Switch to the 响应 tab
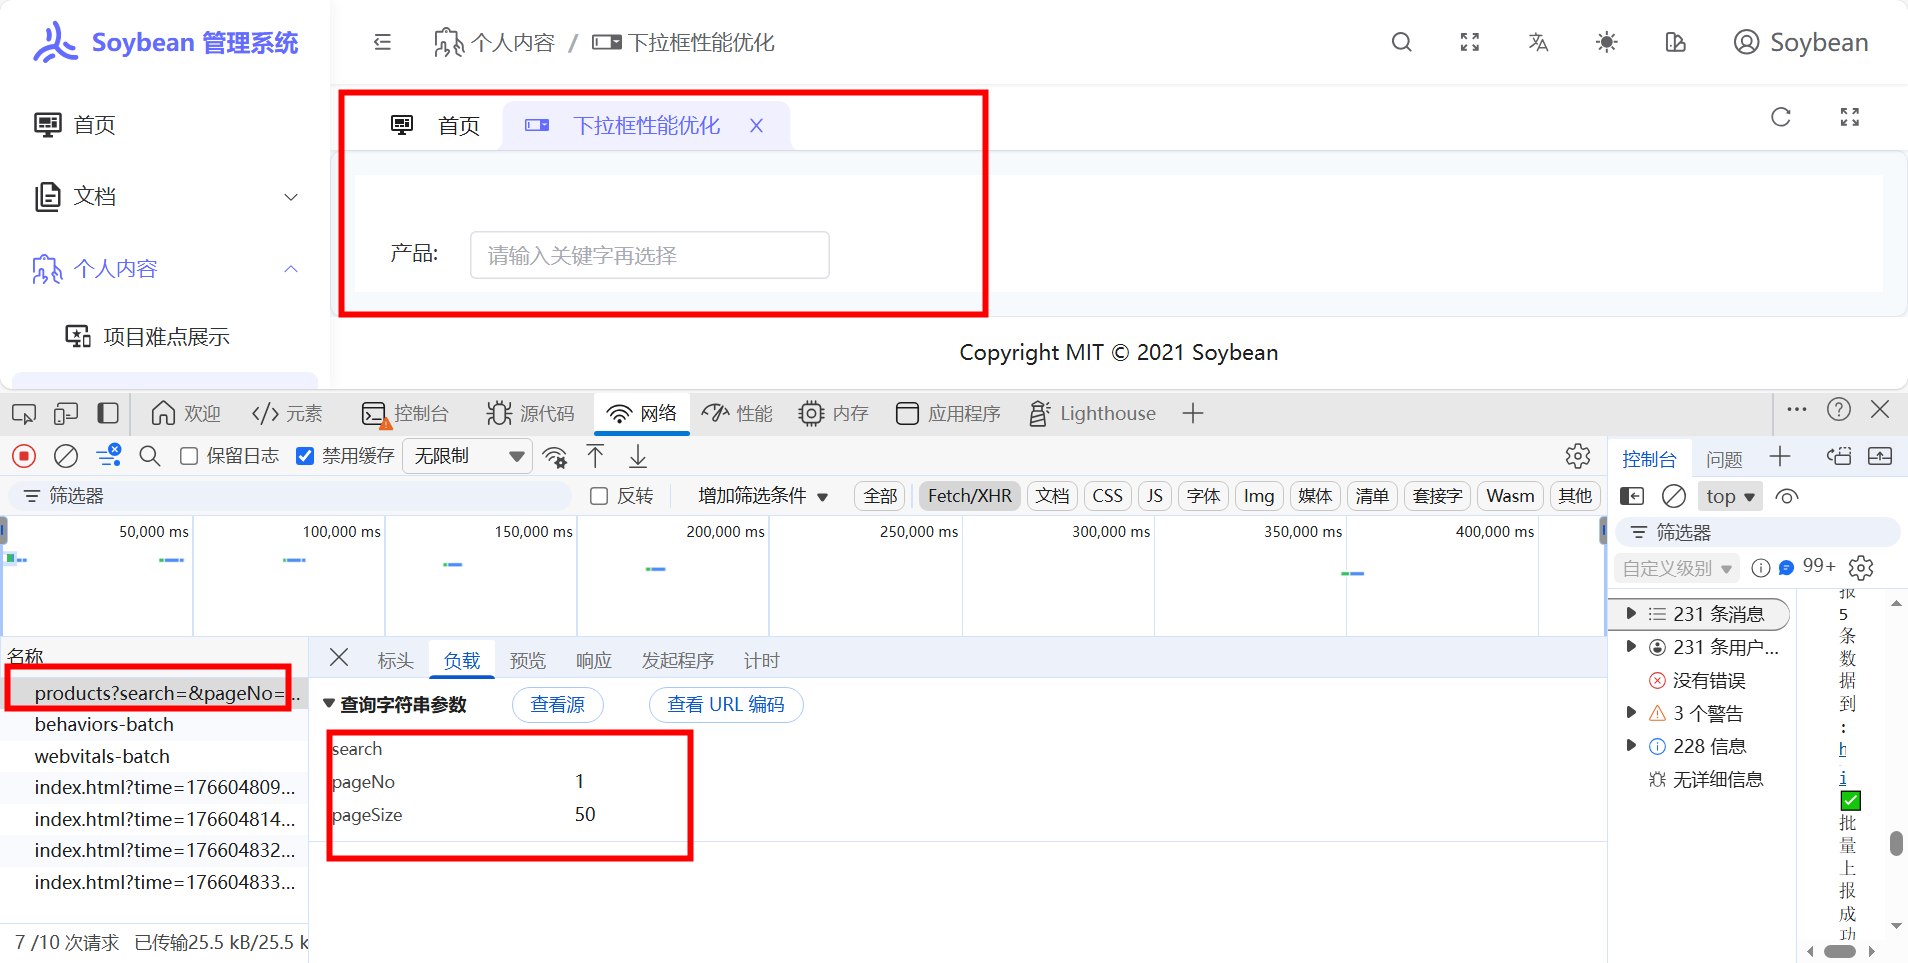The image size is (1908, 963). pyautogui.click(x=593, y=659)
